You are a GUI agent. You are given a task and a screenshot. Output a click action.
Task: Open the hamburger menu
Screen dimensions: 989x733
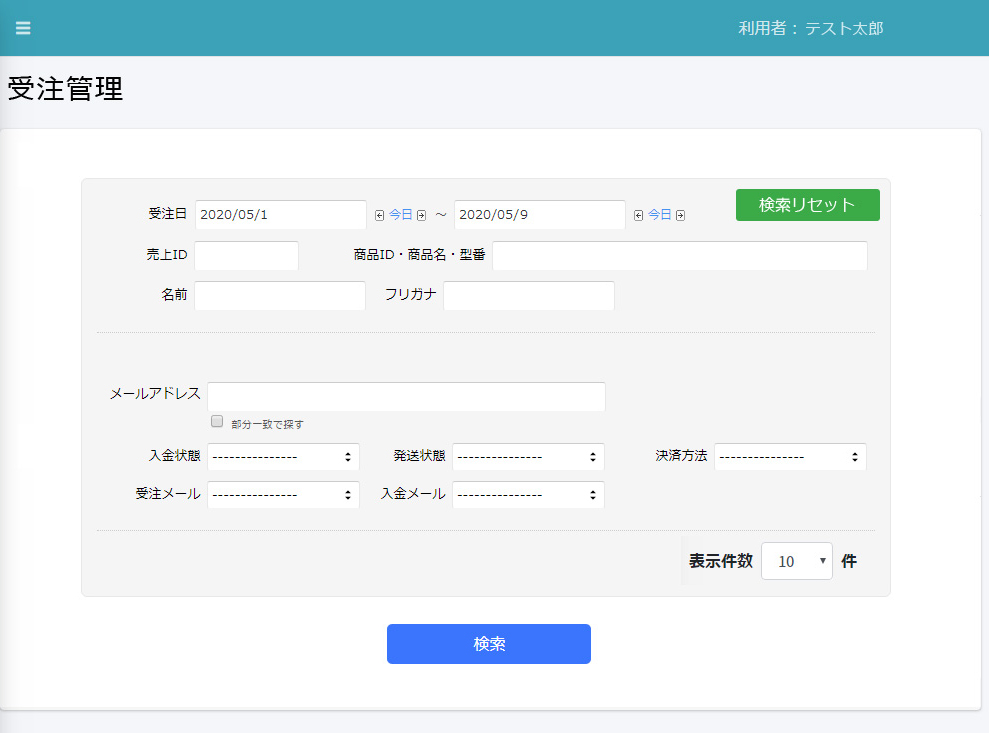tap(23, 28)
